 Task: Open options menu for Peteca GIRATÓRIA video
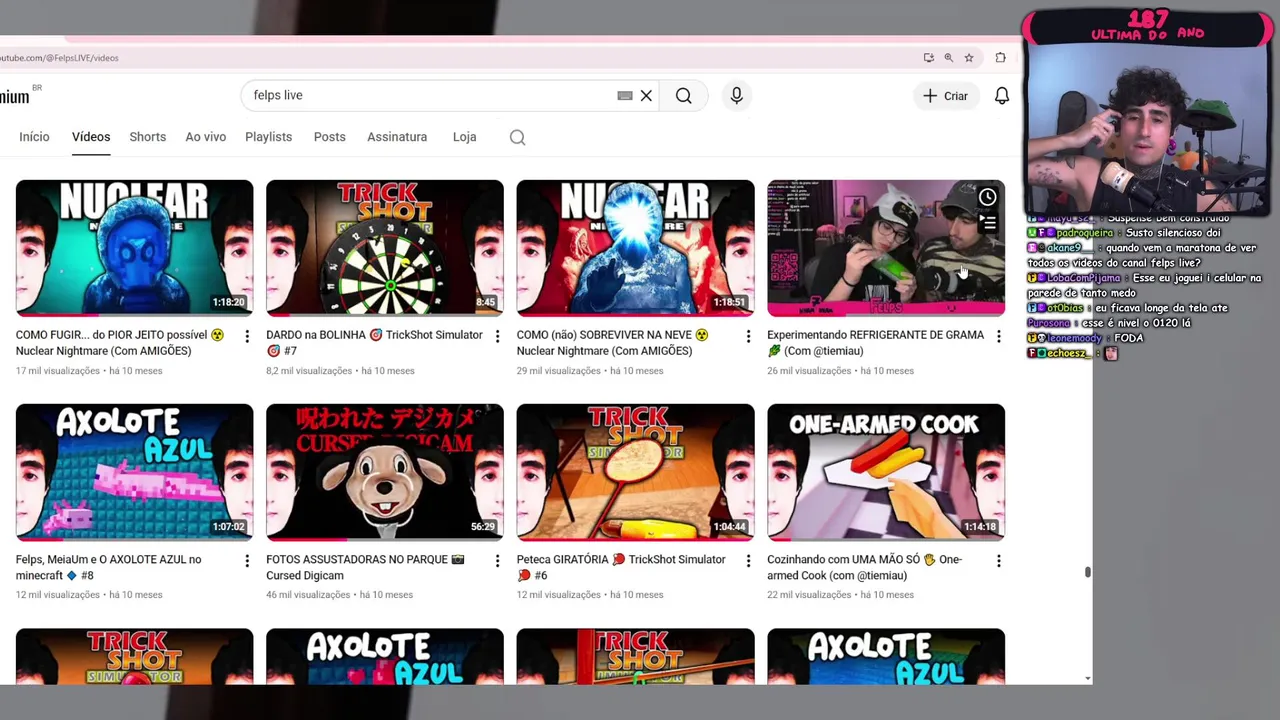click(748, 562)
